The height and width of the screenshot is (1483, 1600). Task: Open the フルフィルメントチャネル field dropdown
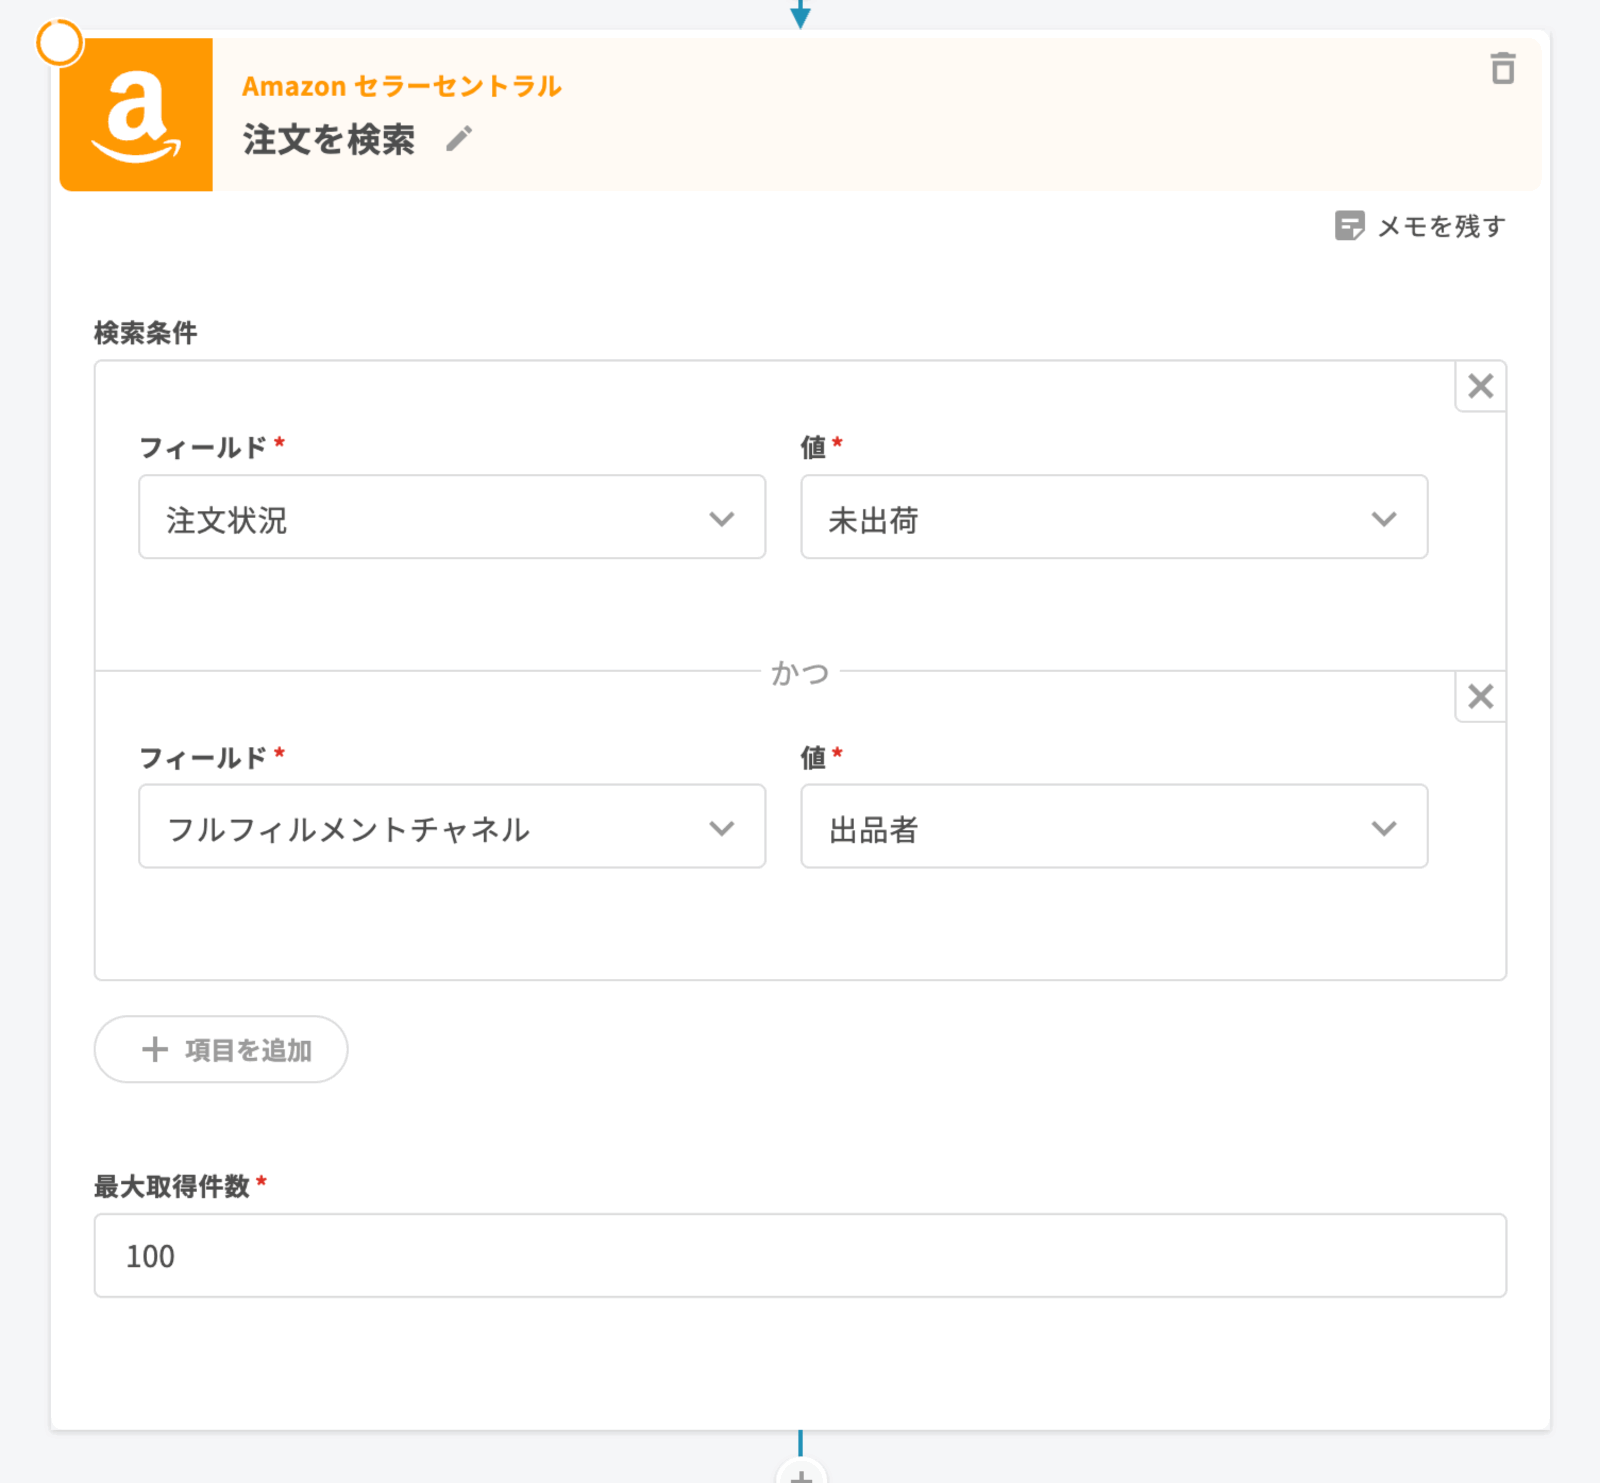[x=452, y=827]
